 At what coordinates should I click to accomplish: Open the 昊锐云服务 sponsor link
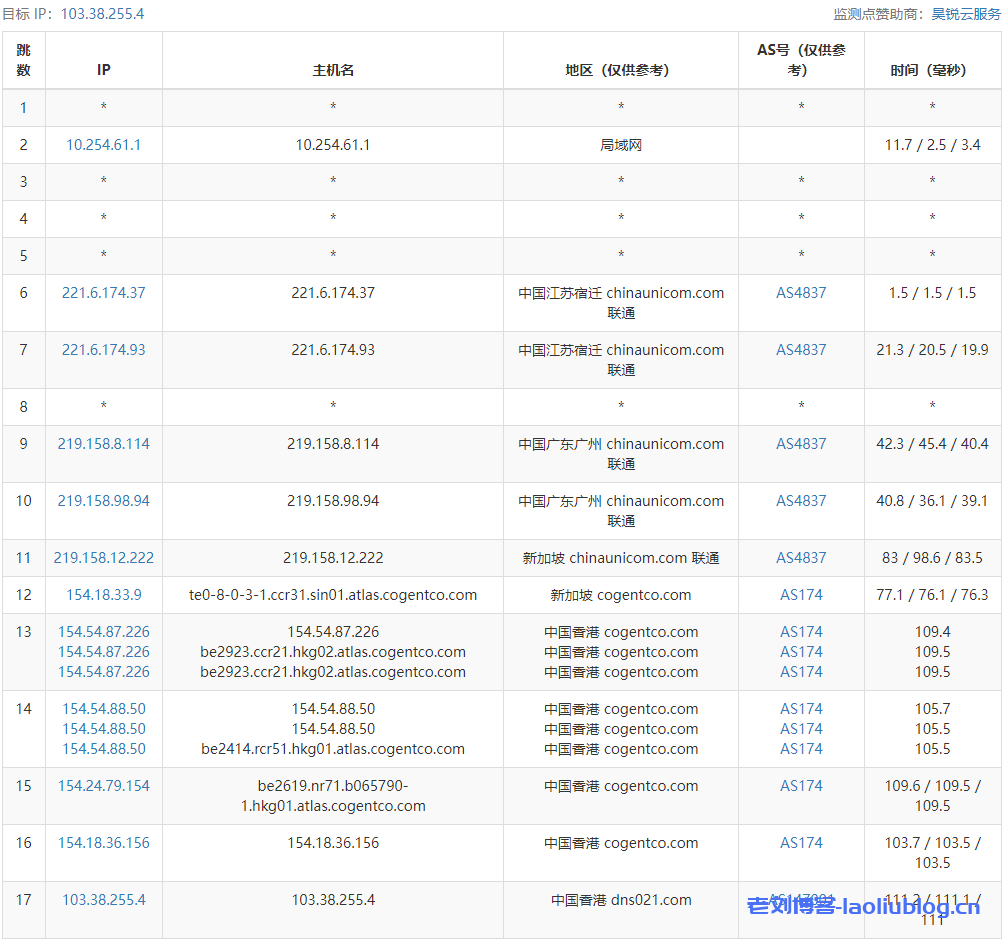(965, 14)
